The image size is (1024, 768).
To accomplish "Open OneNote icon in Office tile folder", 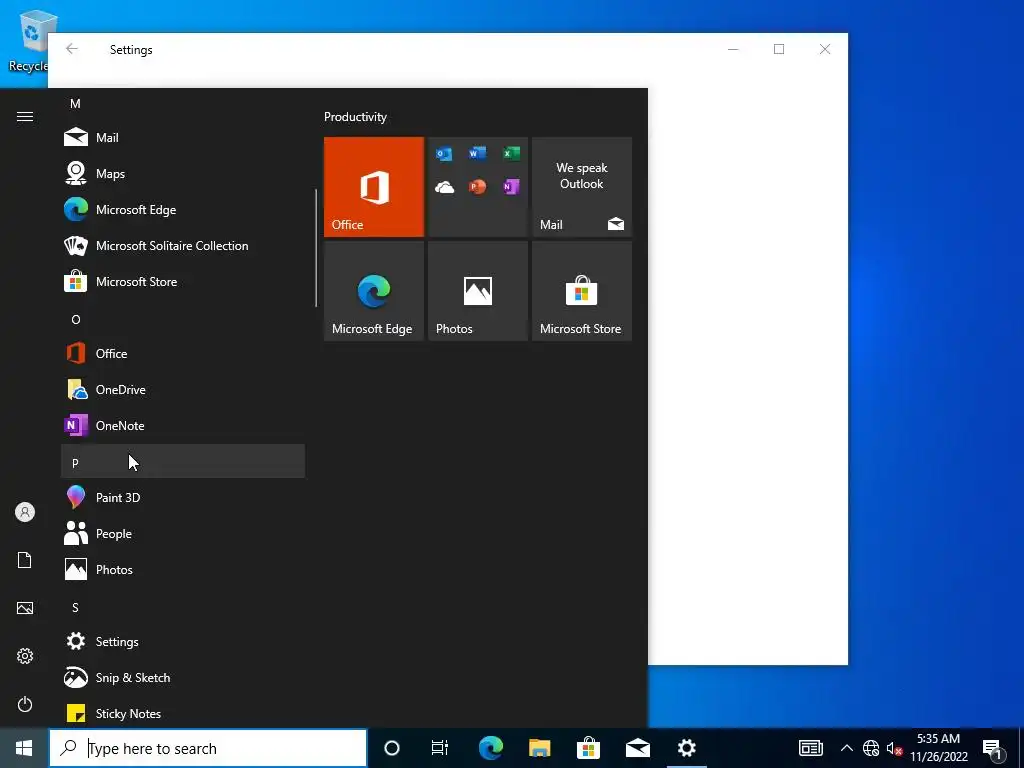I will (511, 187).
